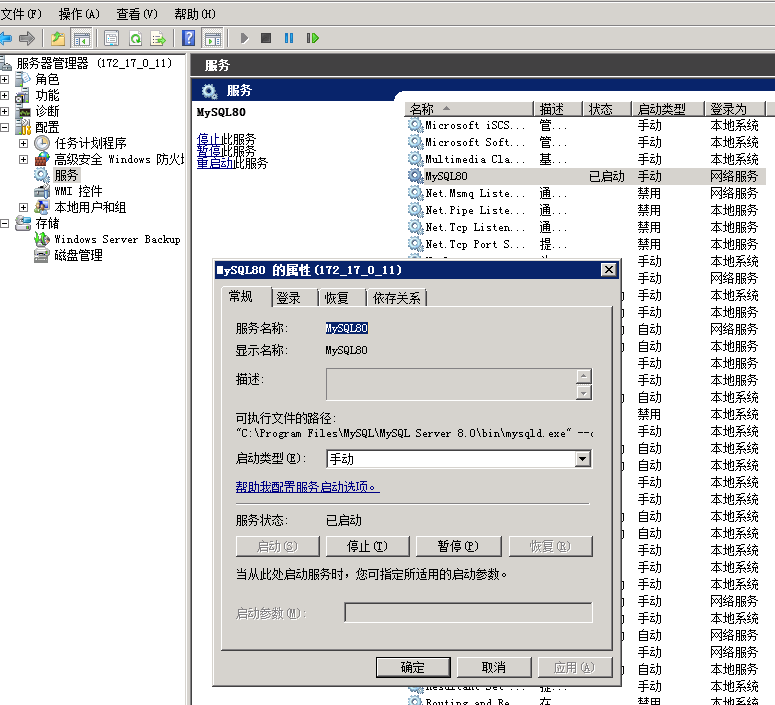Select the 存储 storage node

(x=47, y=223)
